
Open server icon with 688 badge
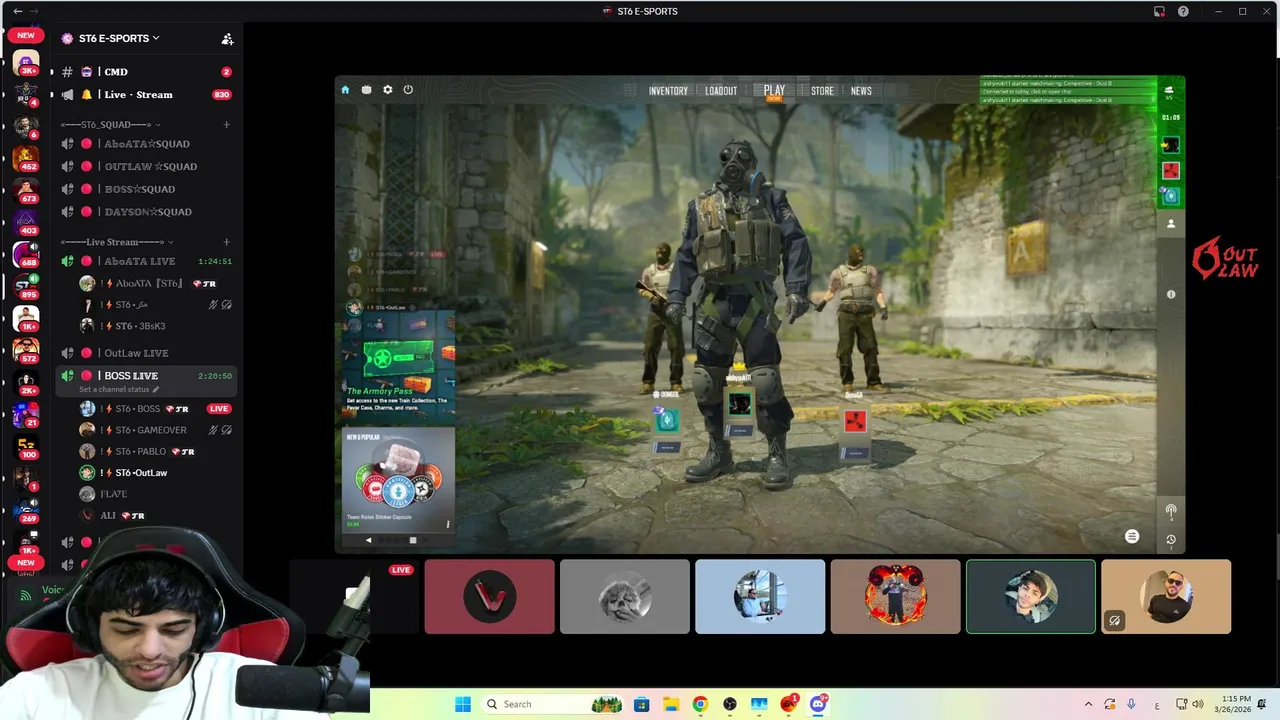pyautogui.click(x=26, y=254)
